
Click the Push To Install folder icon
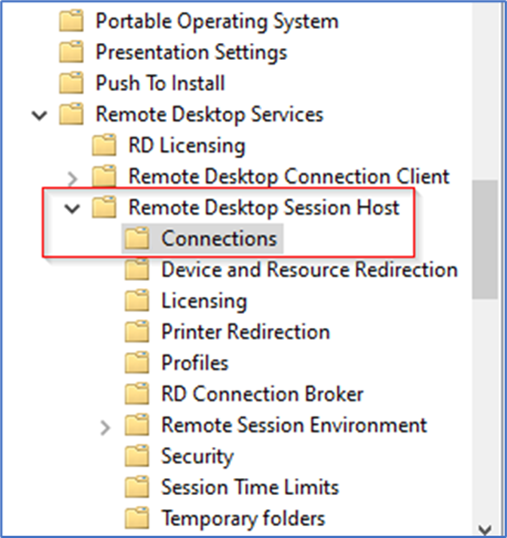click(71, 83)
